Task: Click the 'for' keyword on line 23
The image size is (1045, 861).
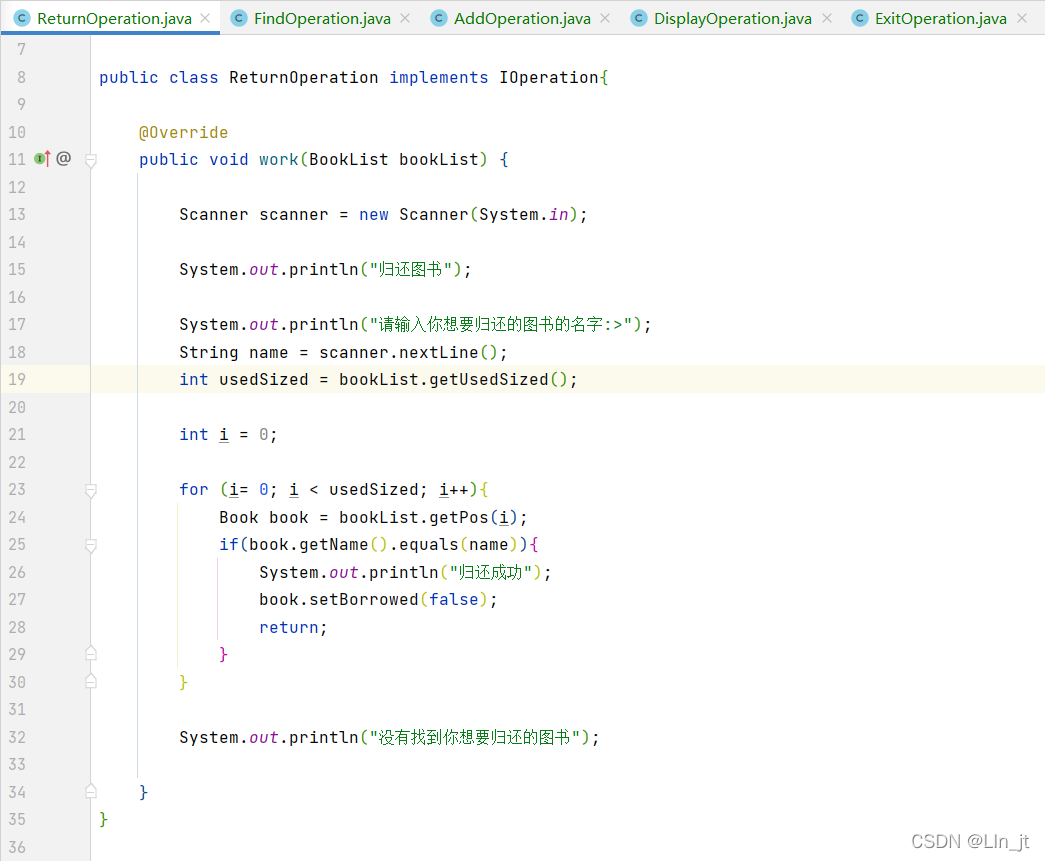Action: point(194,490)
